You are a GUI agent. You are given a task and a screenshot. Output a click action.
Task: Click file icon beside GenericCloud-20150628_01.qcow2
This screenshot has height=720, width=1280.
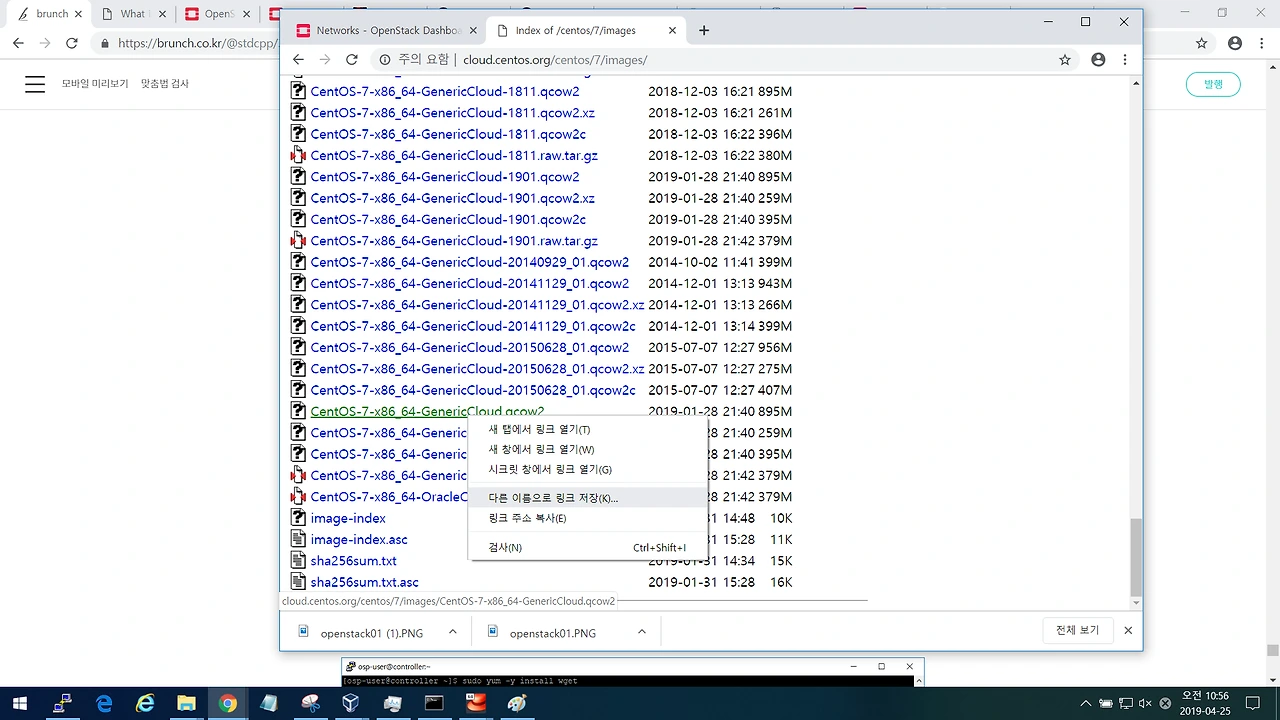[x=298, y=347]
